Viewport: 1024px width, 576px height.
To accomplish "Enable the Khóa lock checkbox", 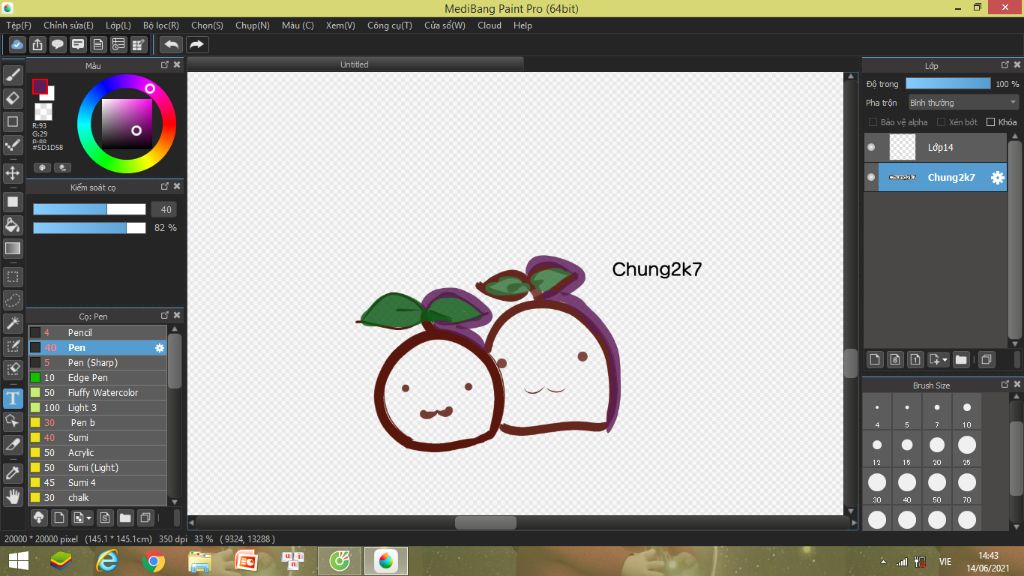I will pyautogui.click(x=991, y=122).
